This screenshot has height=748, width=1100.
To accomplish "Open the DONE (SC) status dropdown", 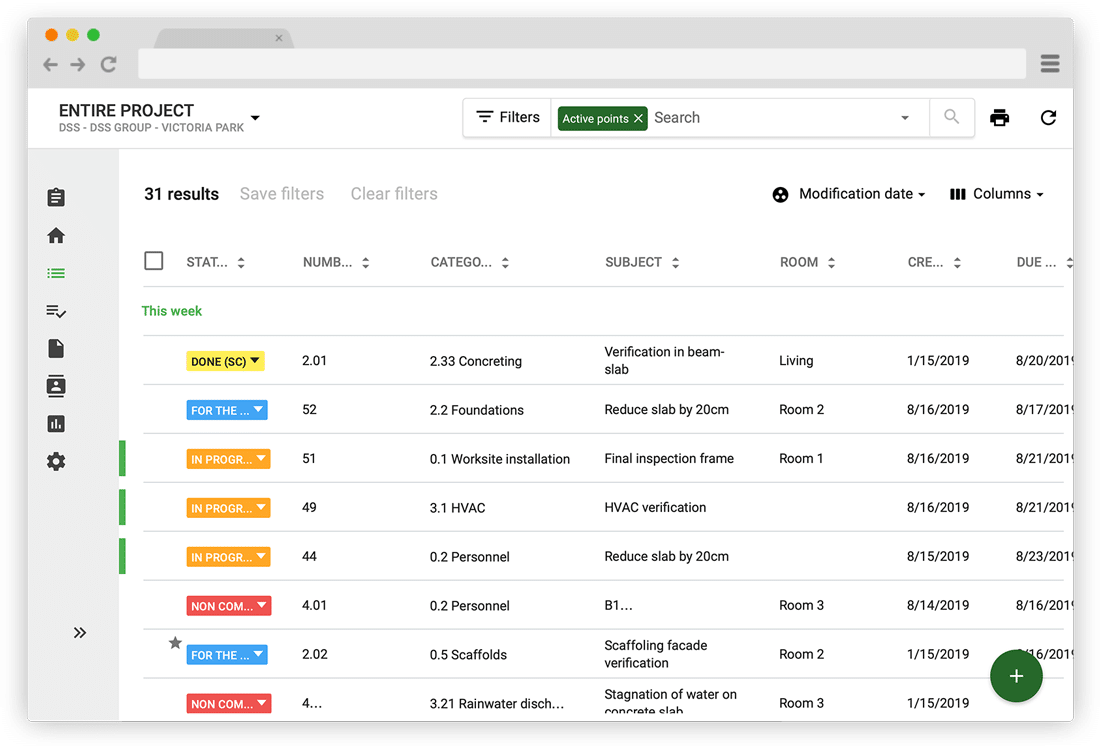I will coord(225,361).
